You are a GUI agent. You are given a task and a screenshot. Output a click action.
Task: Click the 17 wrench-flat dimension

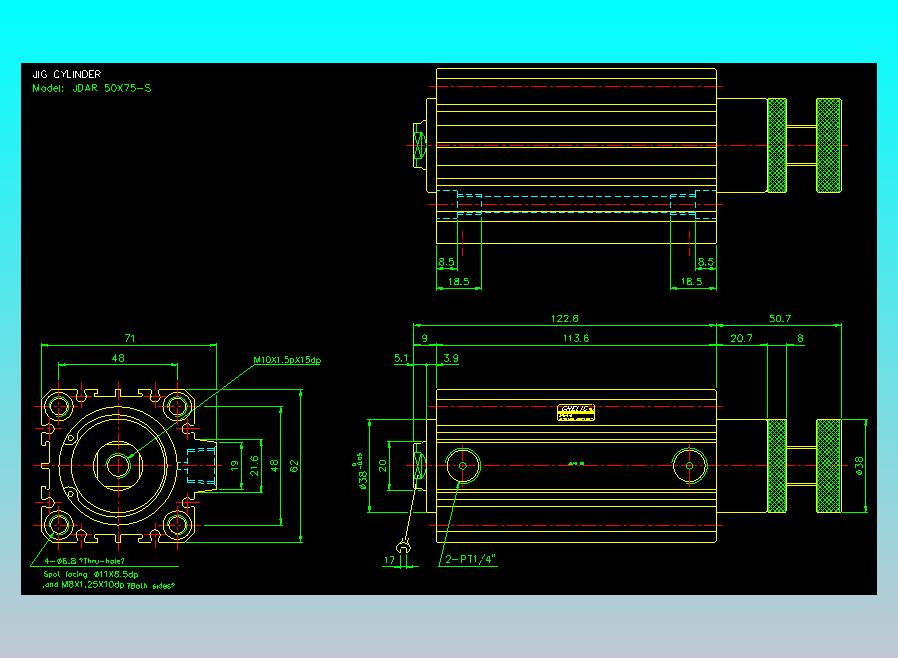point(389,560)
